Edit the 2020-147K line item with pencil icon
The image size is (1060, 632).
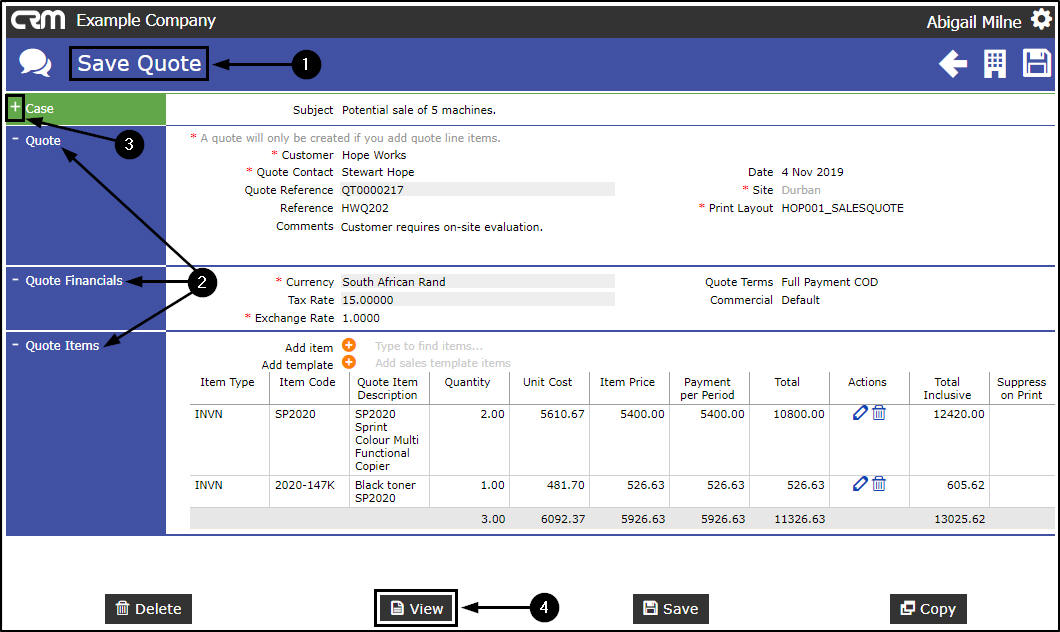click(x=860, y=483)
